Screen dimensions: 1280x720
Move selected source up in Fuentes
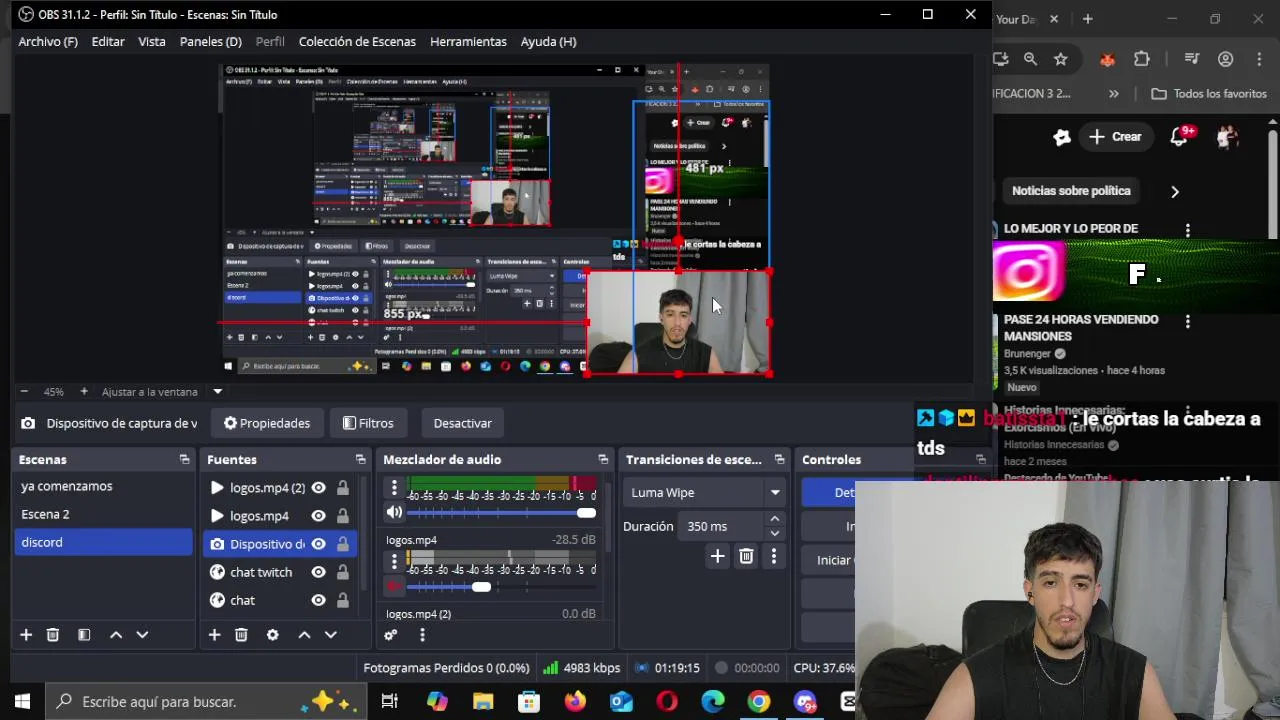pos(304,635)
